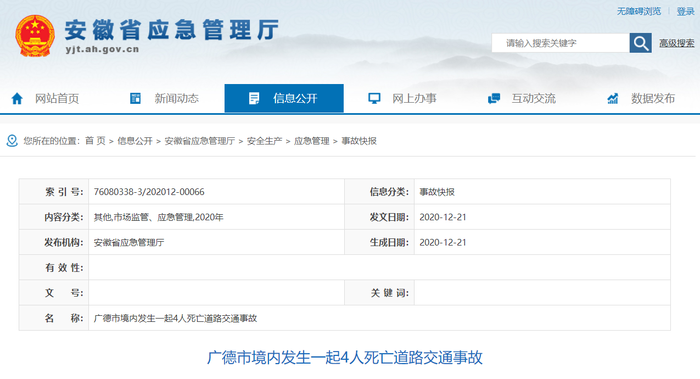Click the location pin icon in breadcrumb
The height and width of the screenshot is (379, 700).
click(x=12, y=141)
